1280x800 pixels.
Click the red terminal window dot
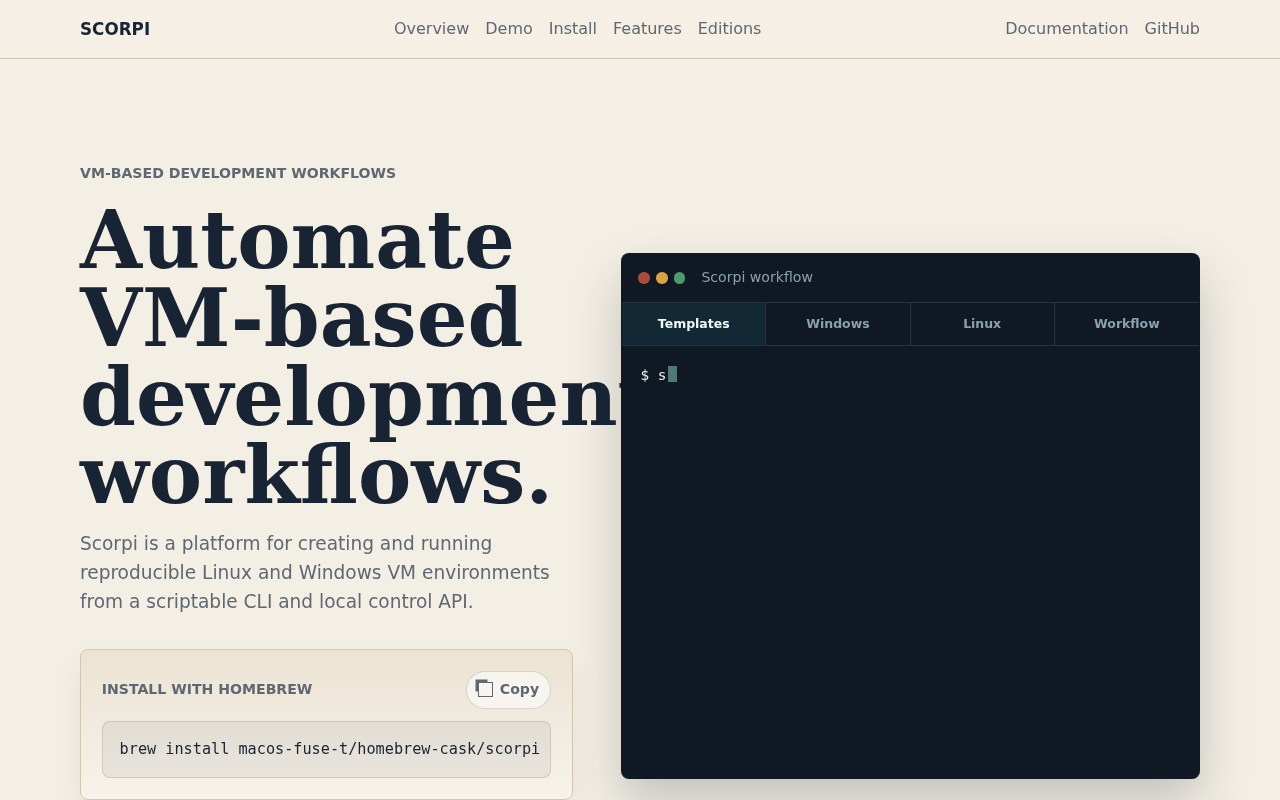click(644, 278)
